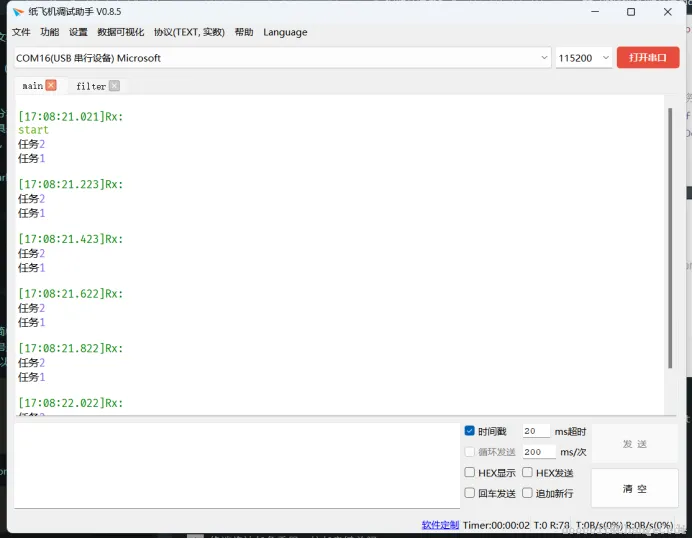Expand the COM16 serial port dropdown
693x539 pixels.
point(282,58)
